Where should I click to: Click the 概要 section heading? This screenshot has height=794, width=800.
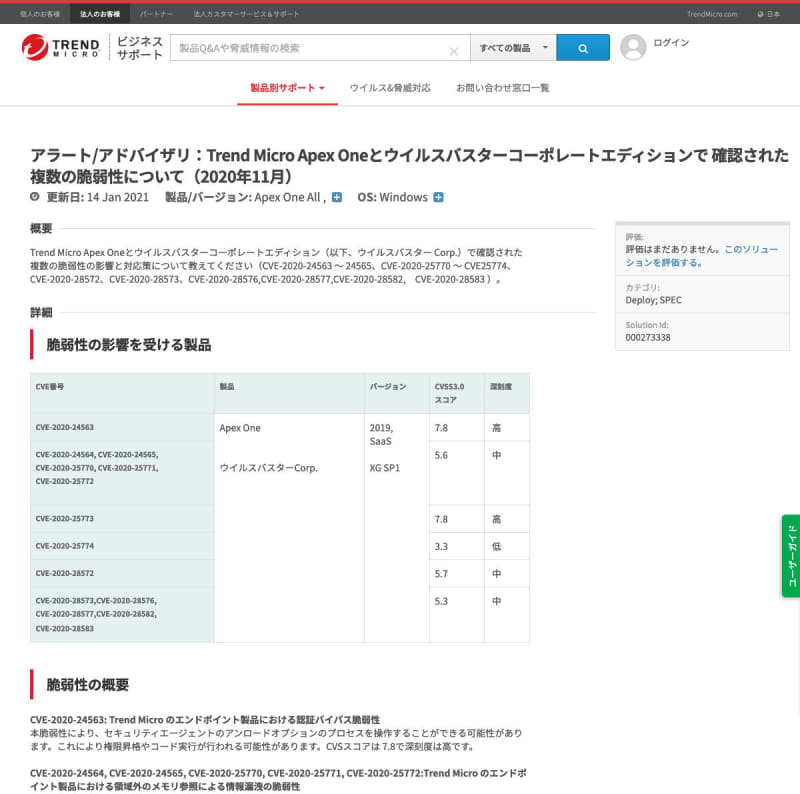coord(41,228)
